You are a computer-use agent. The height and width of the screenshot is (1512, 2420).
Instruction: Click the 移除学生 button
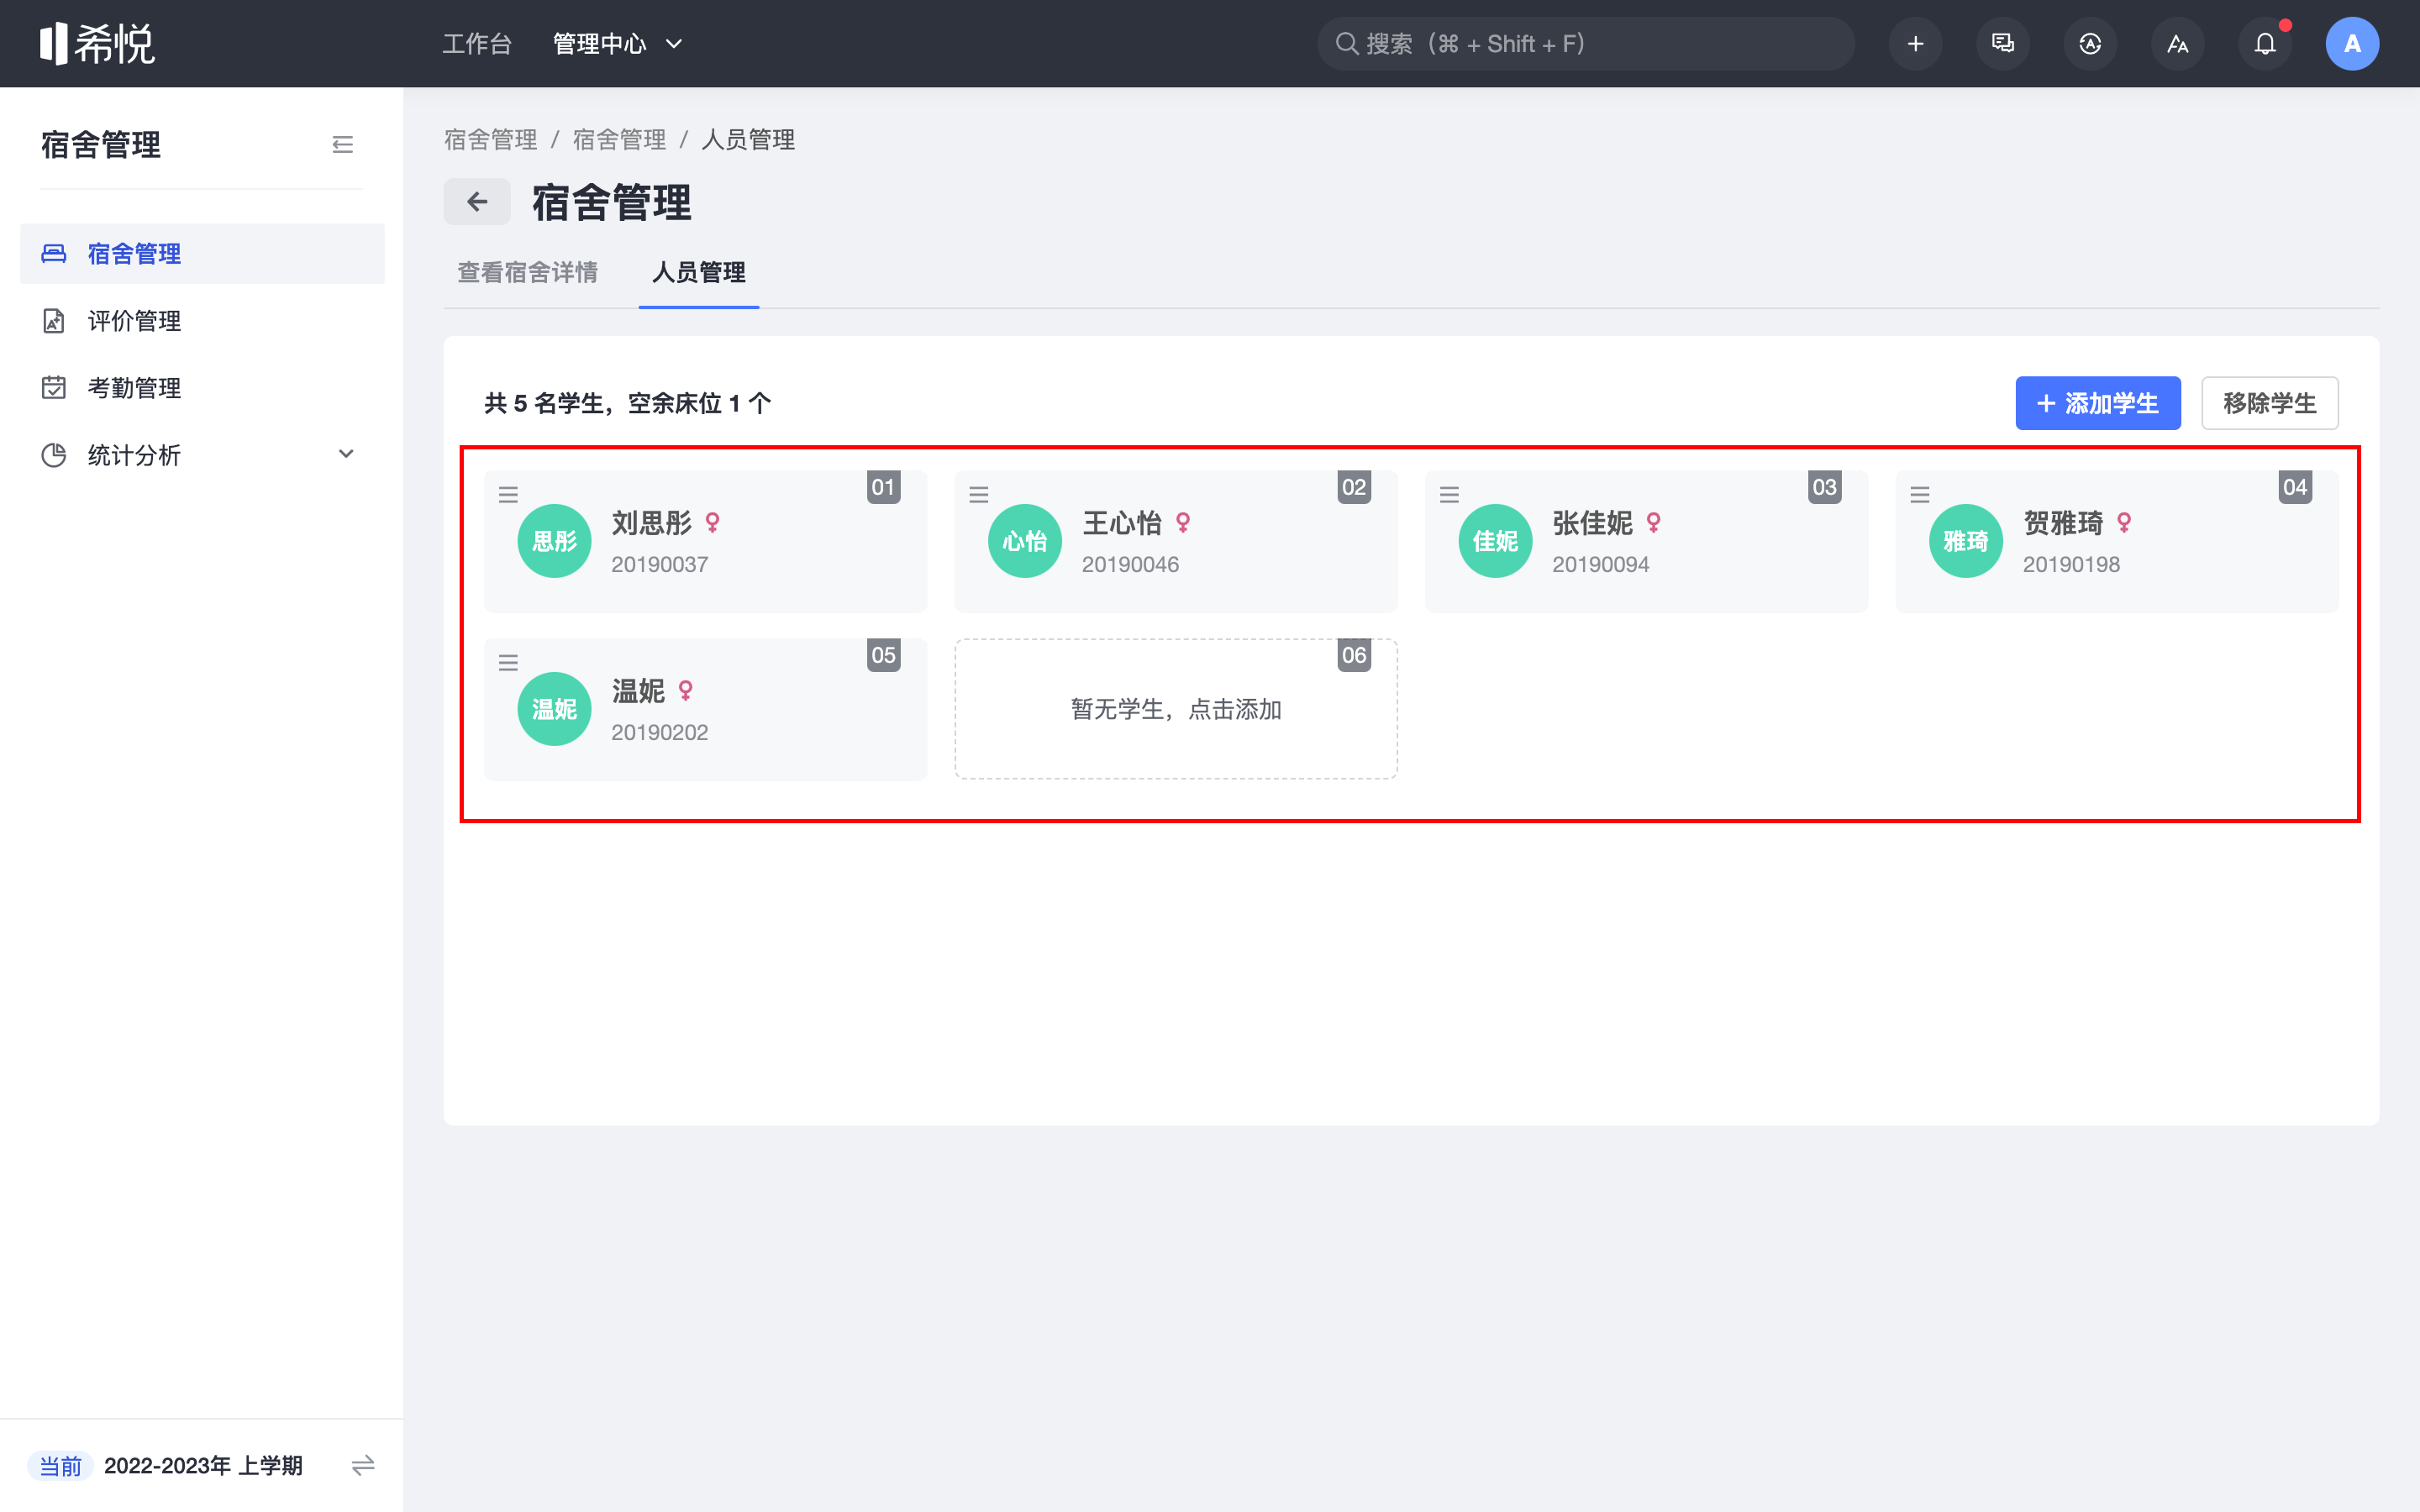(x=2270, y=403)
